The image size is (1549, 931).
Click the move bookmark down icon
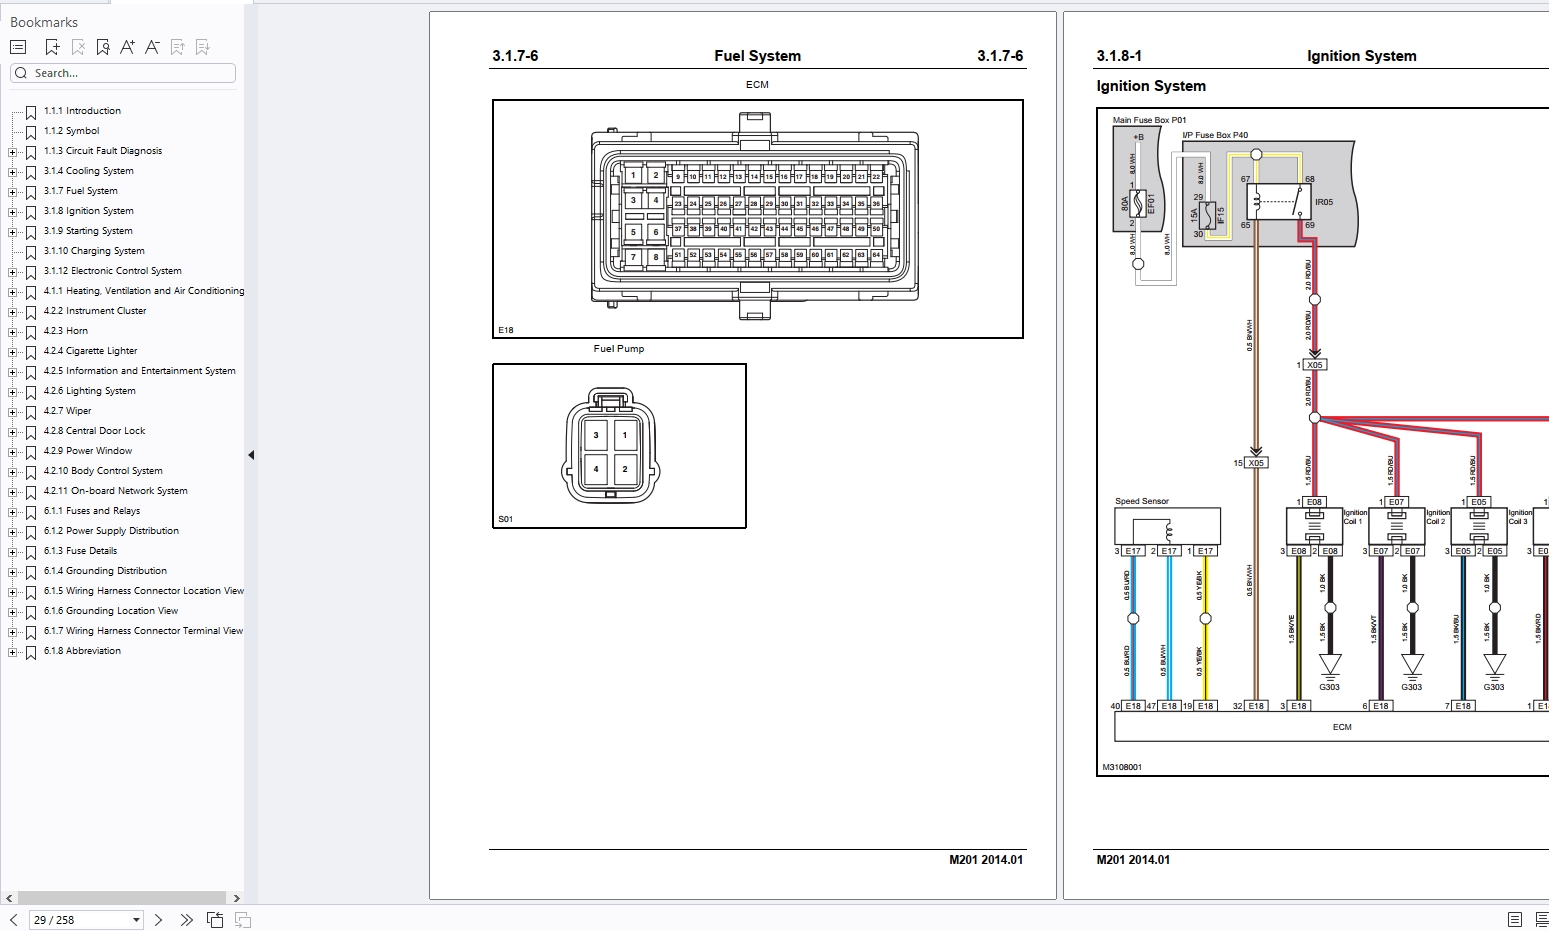click(203, 47)
